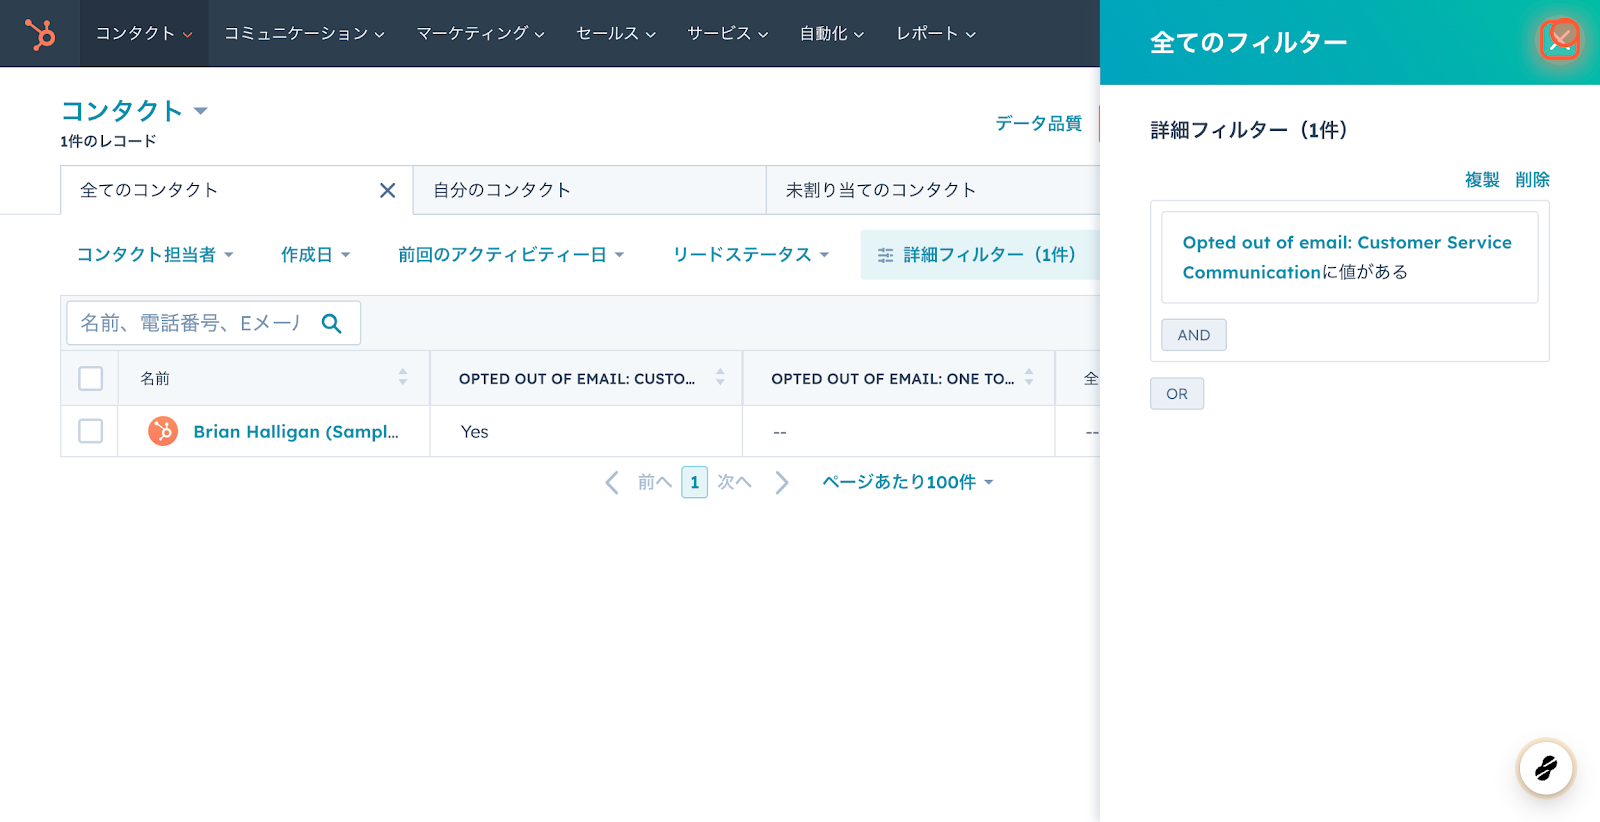Click the Yes cell value
The image size is (1600, 822).
pos(475,432)
